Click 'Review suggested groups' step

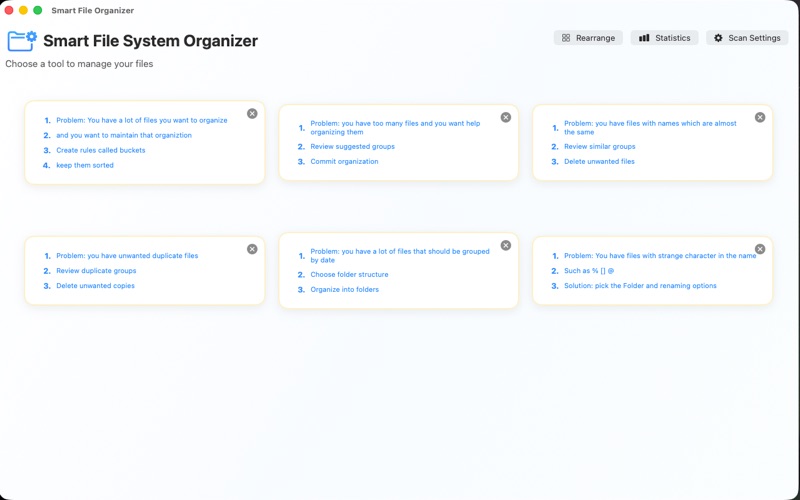(353, 146)
